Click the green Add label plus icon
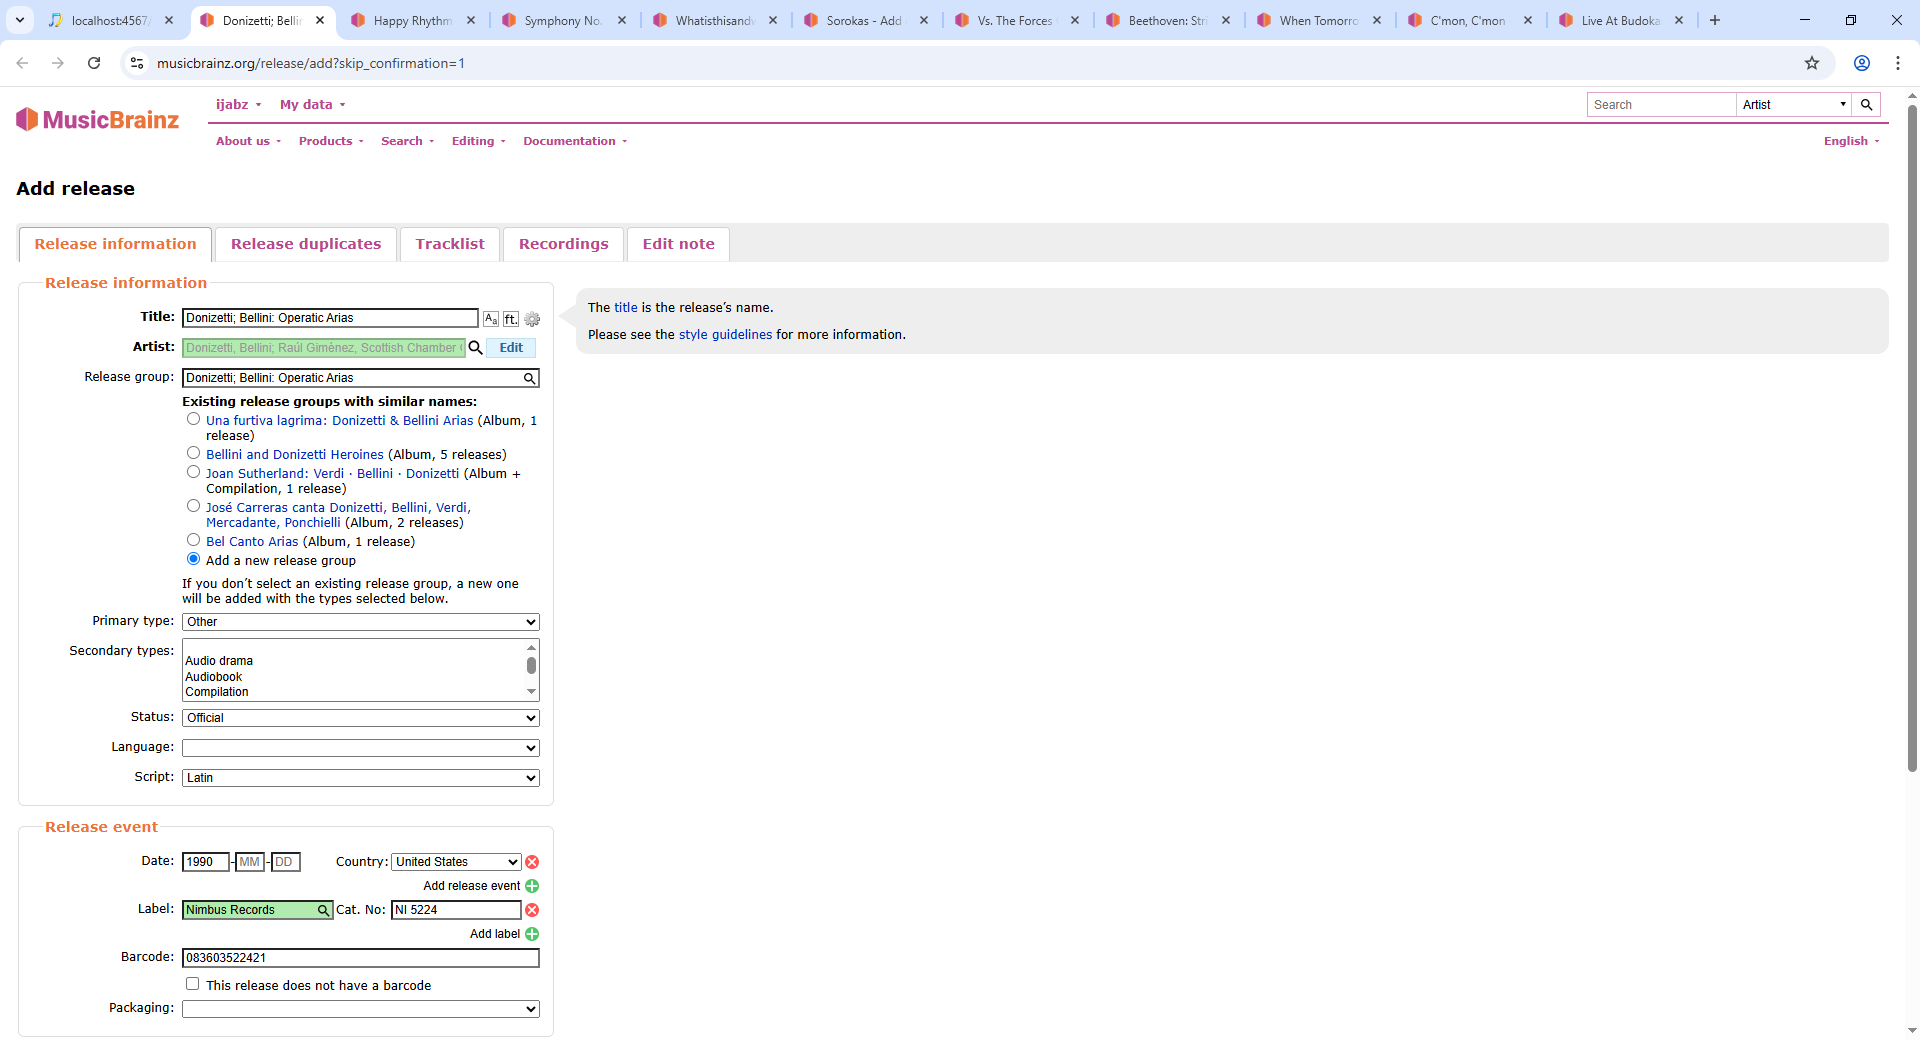 click(532, 934)
